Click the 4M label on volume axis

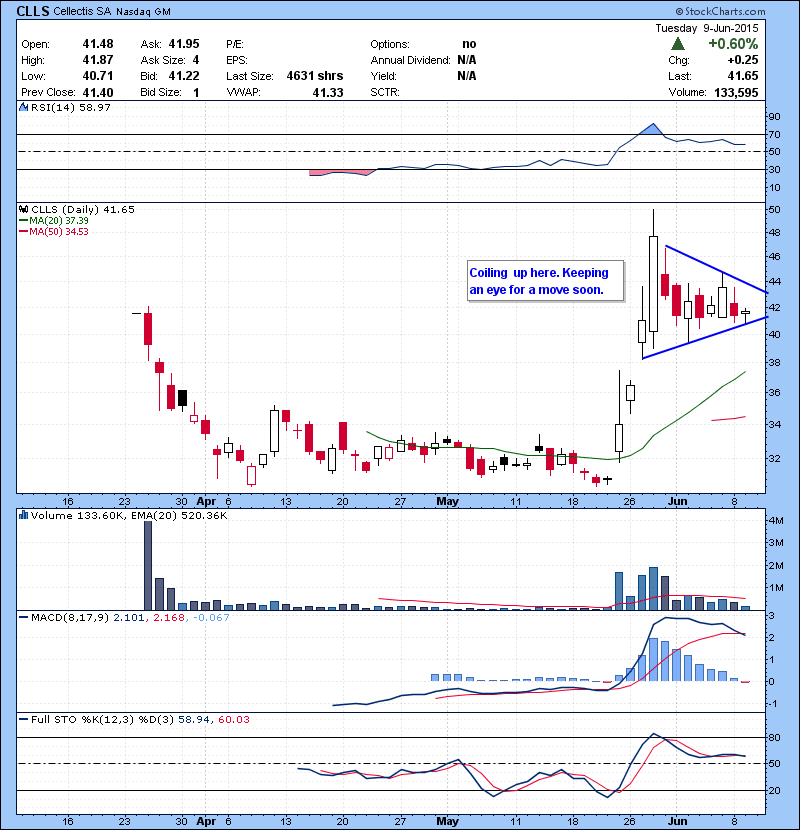[776, 521]
